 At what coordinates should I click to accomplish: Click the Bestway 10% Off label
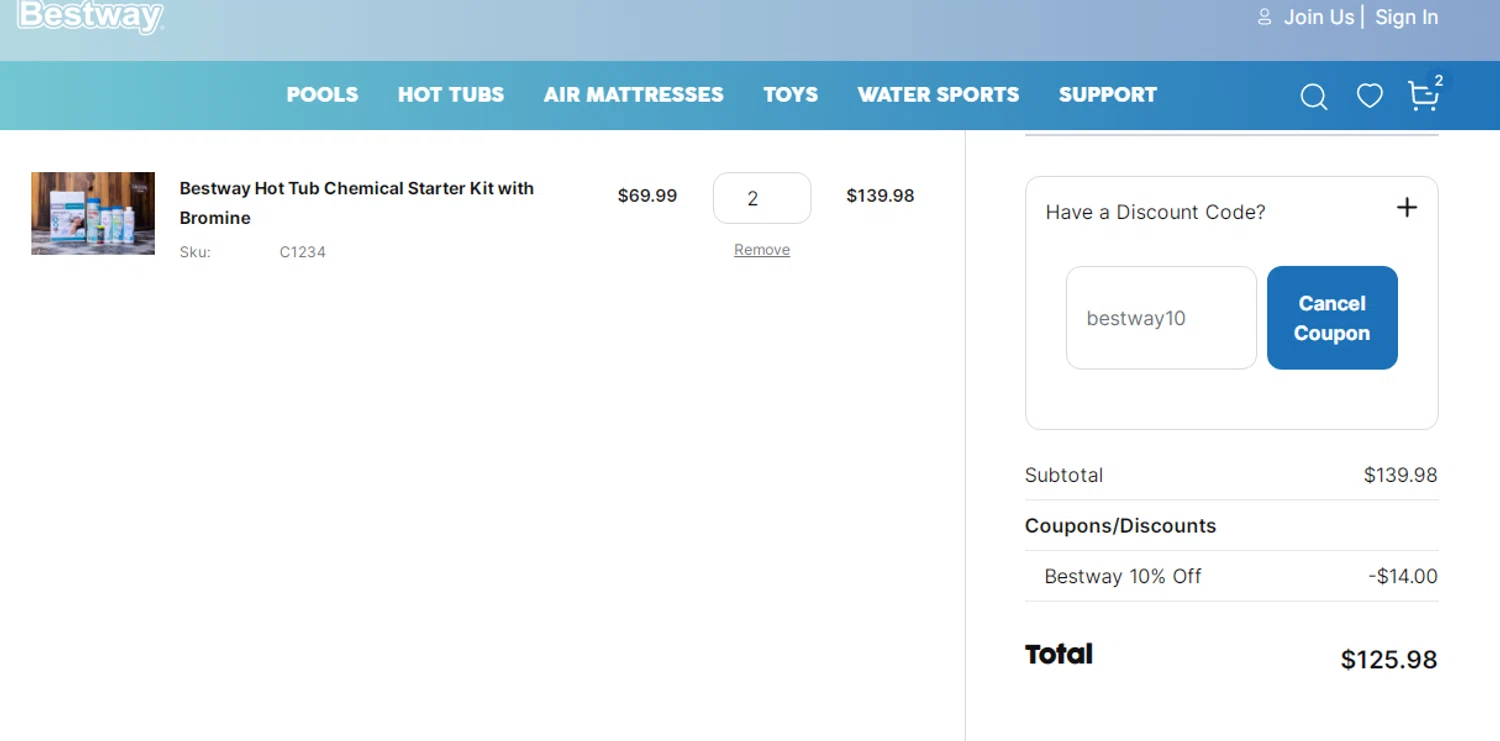[x=1123, y=576]
